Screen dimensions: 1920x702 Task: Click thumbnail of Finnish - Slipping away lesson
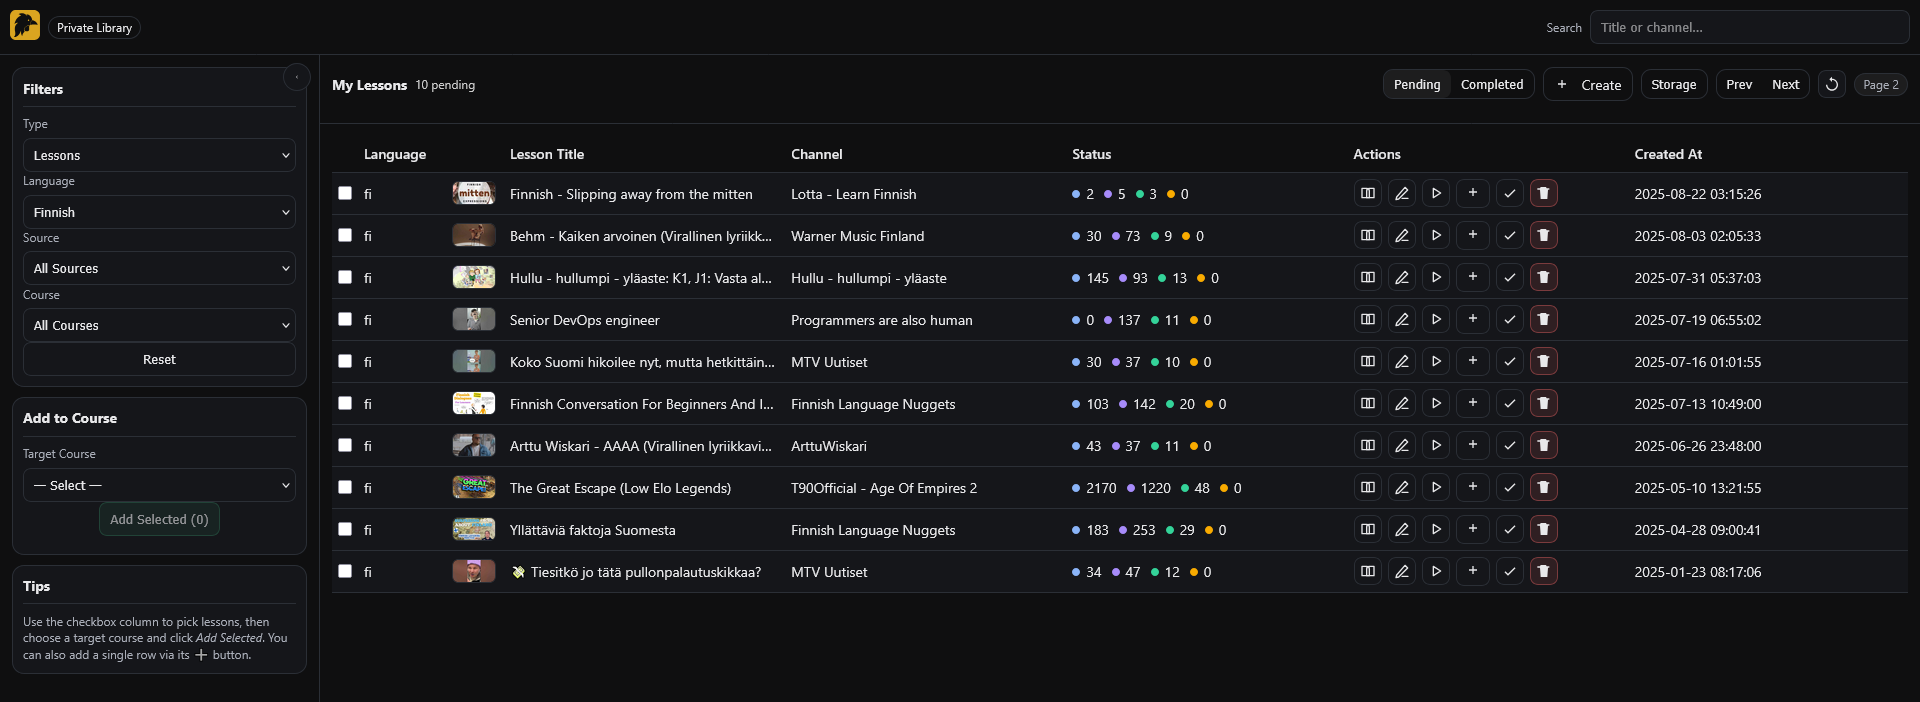coord(474,193)
